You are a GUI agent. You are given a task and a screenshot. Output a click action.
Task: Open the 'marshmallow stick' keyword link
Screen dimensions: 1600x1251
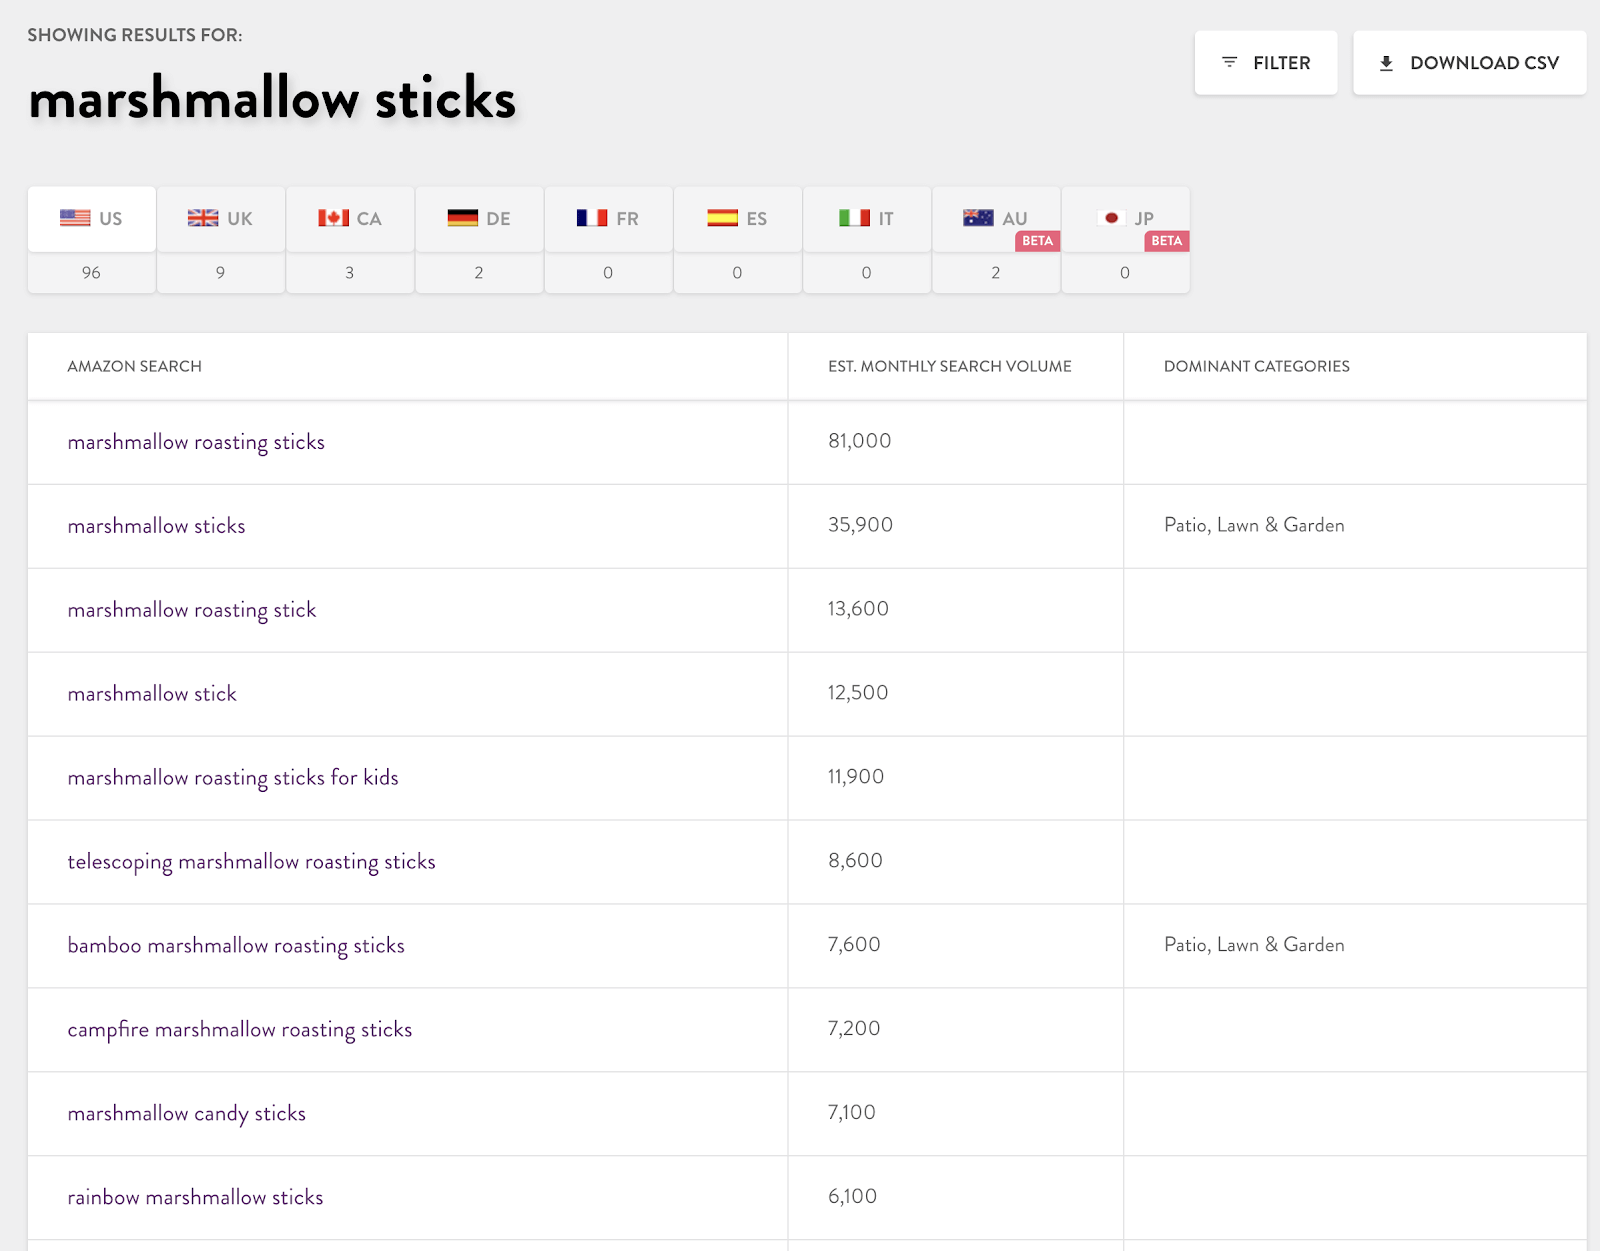click(x=152, y=694)
